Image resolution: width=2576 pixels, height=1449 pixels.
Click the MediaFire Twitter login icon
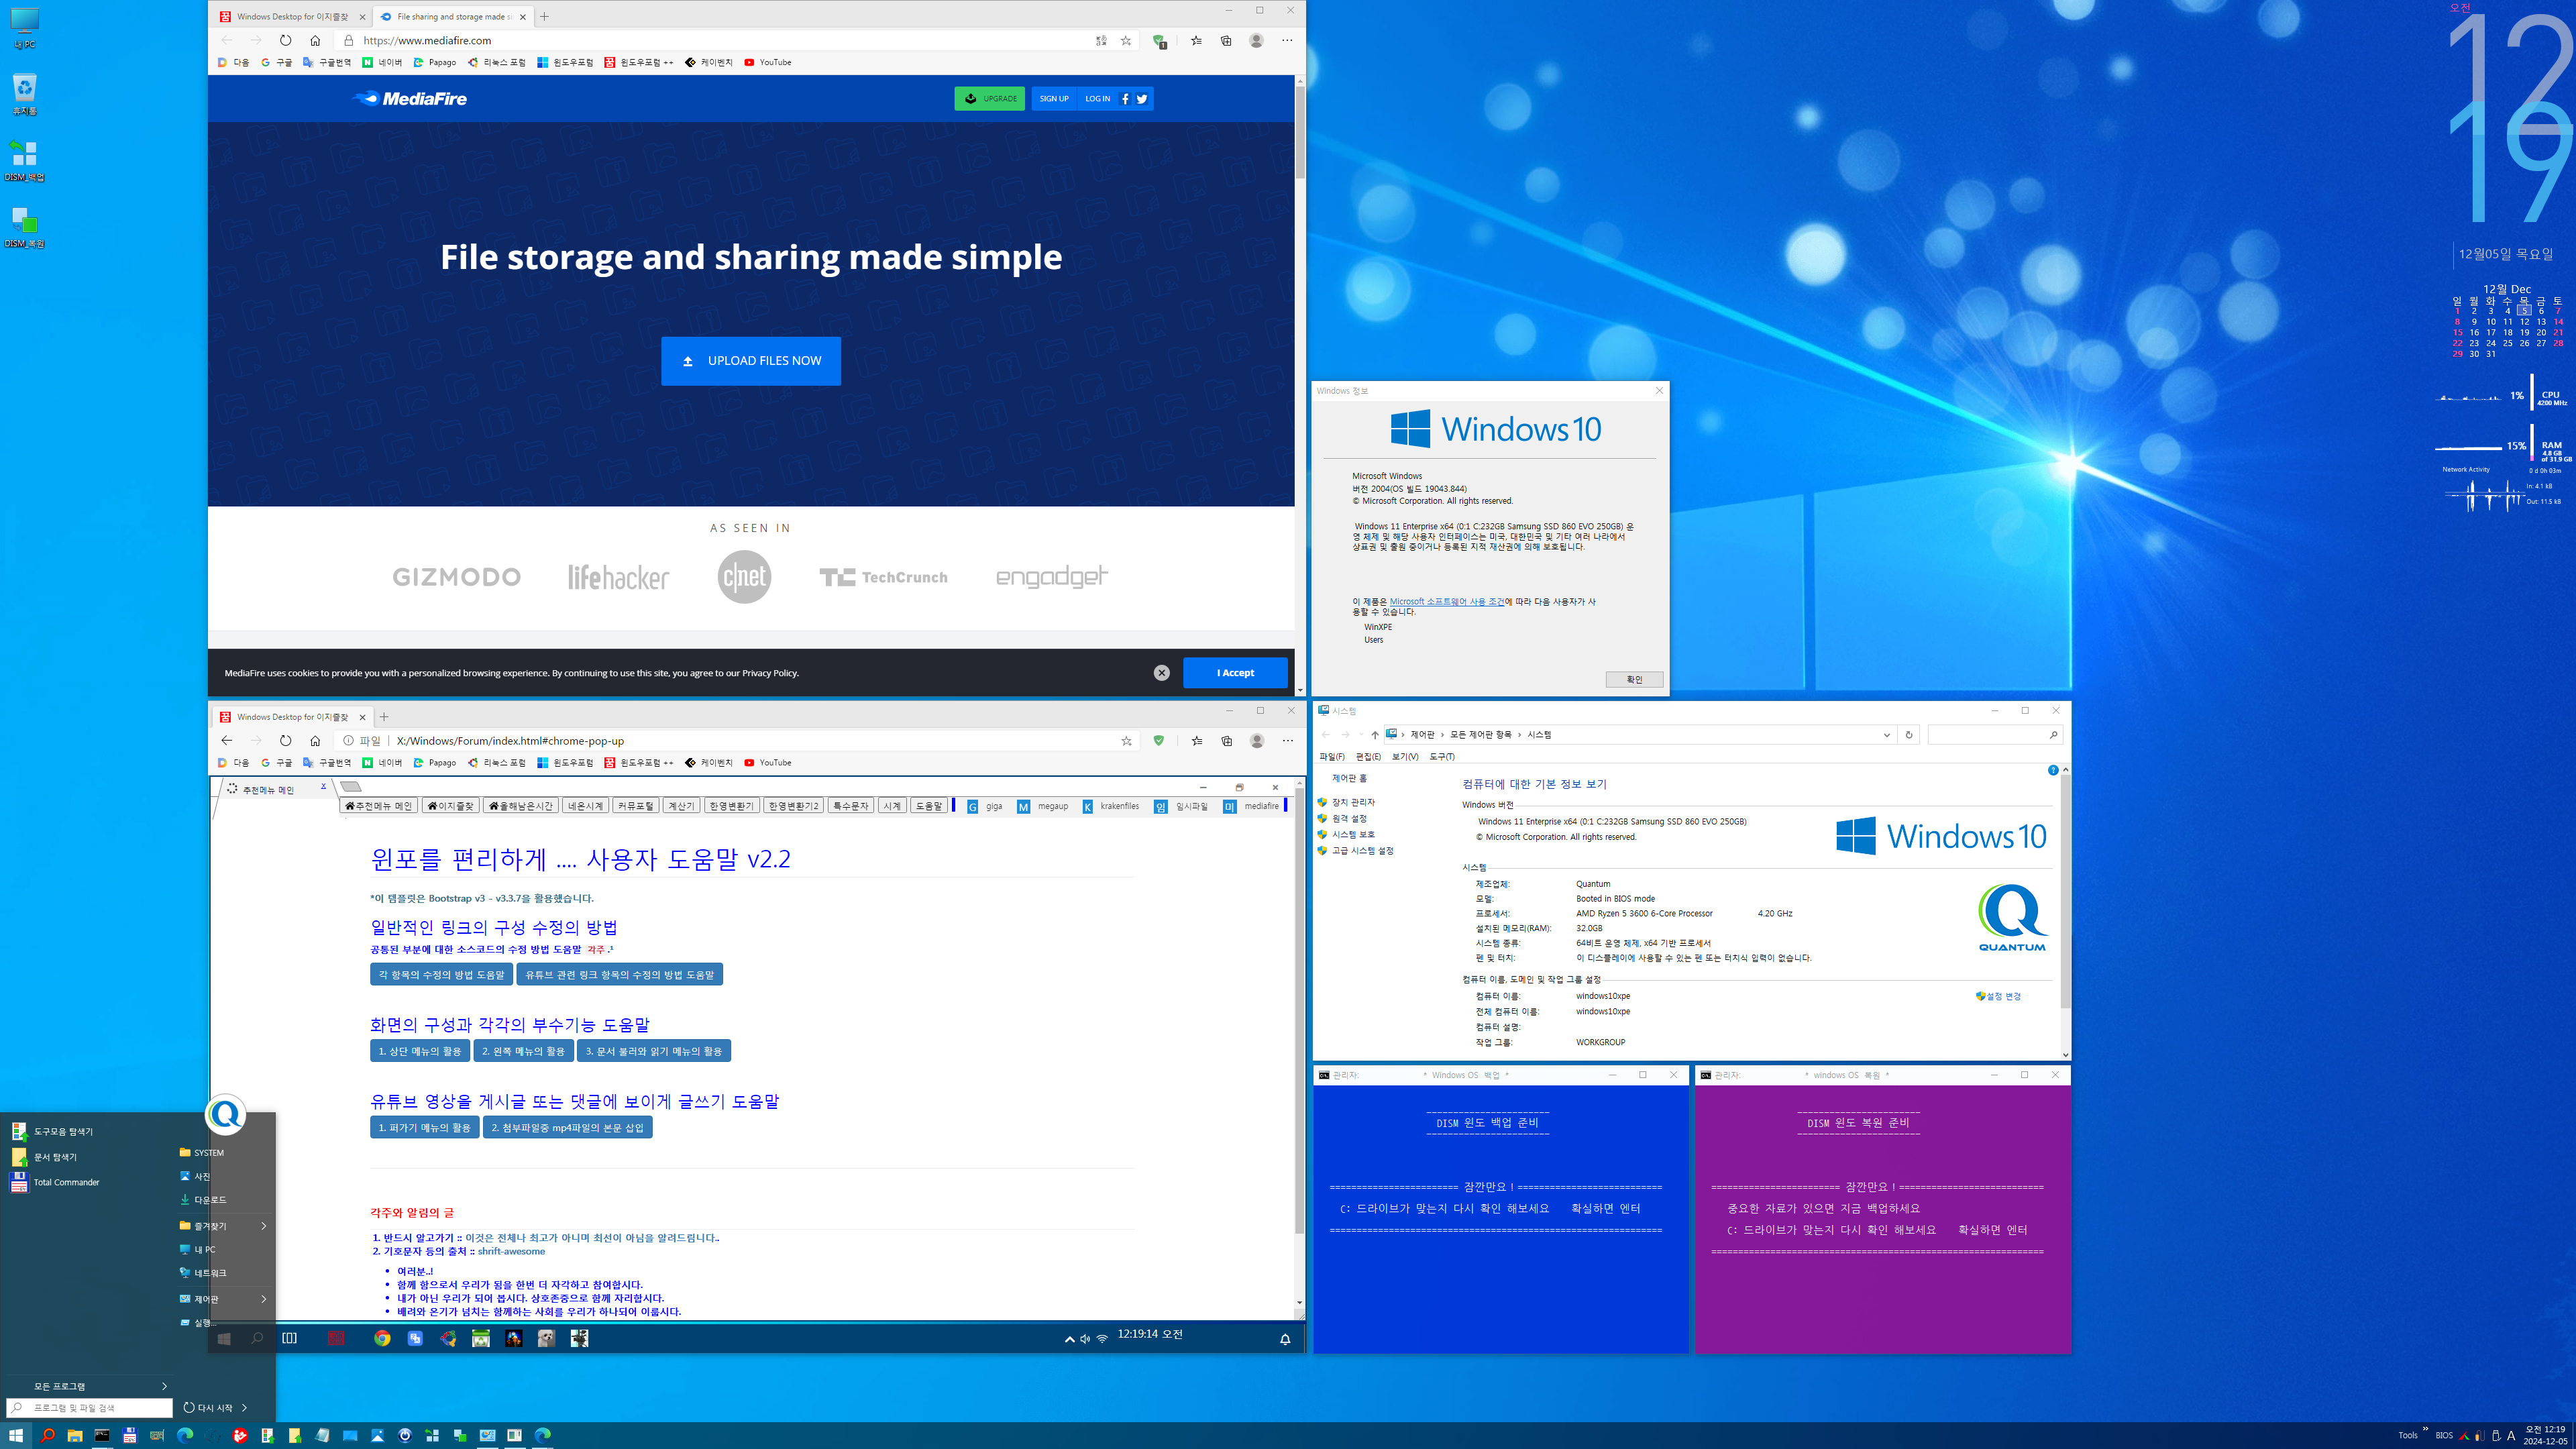(x=1142, y=99)
